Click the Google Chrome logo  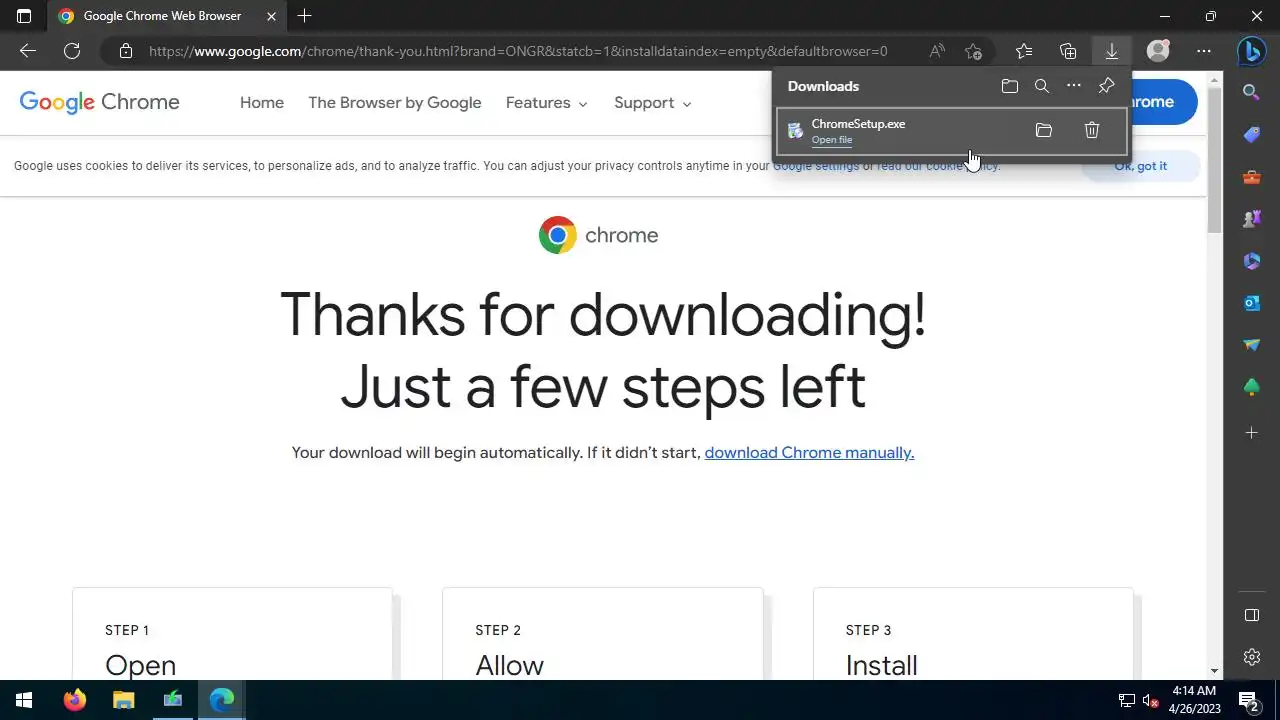pyautogui.click(x=100, y=102)
